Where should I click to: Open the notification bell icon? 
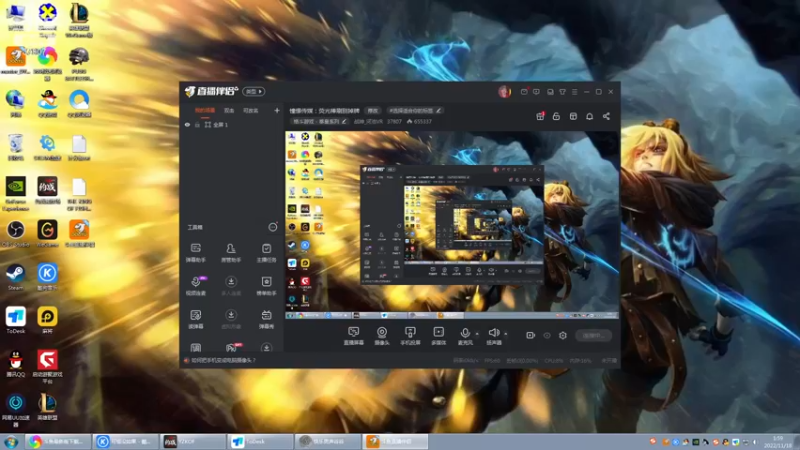pos(589,116)
